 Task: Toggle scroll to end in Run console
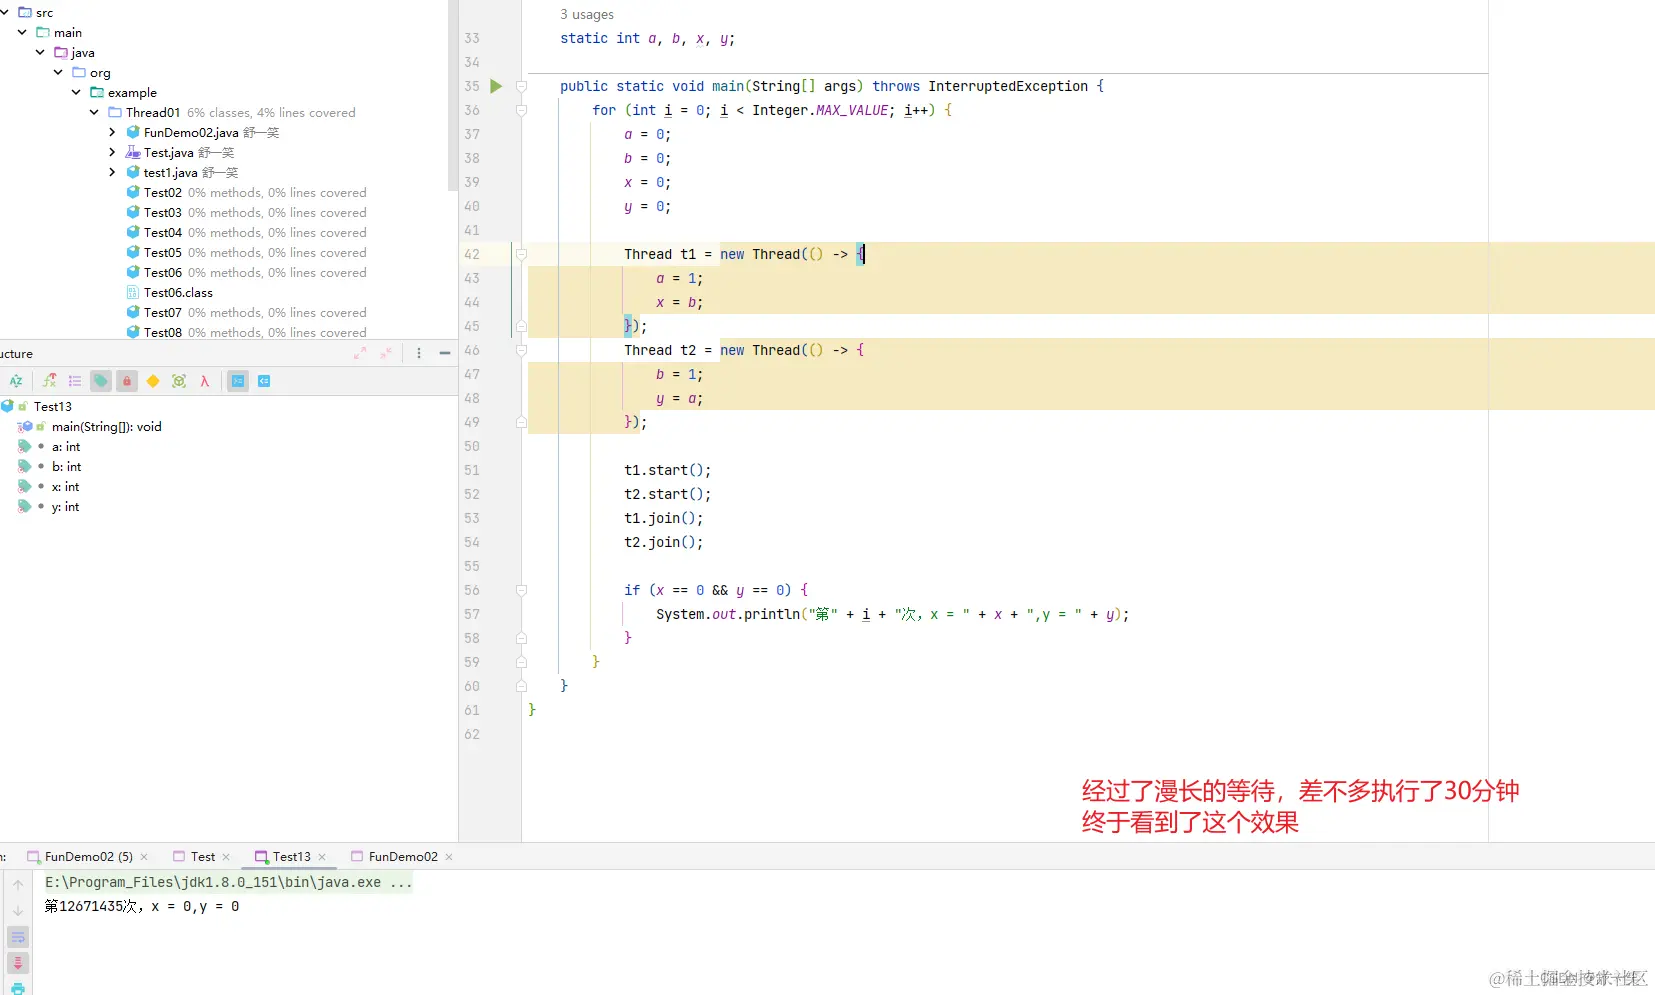pyautogui.click(x=18, y=963)
